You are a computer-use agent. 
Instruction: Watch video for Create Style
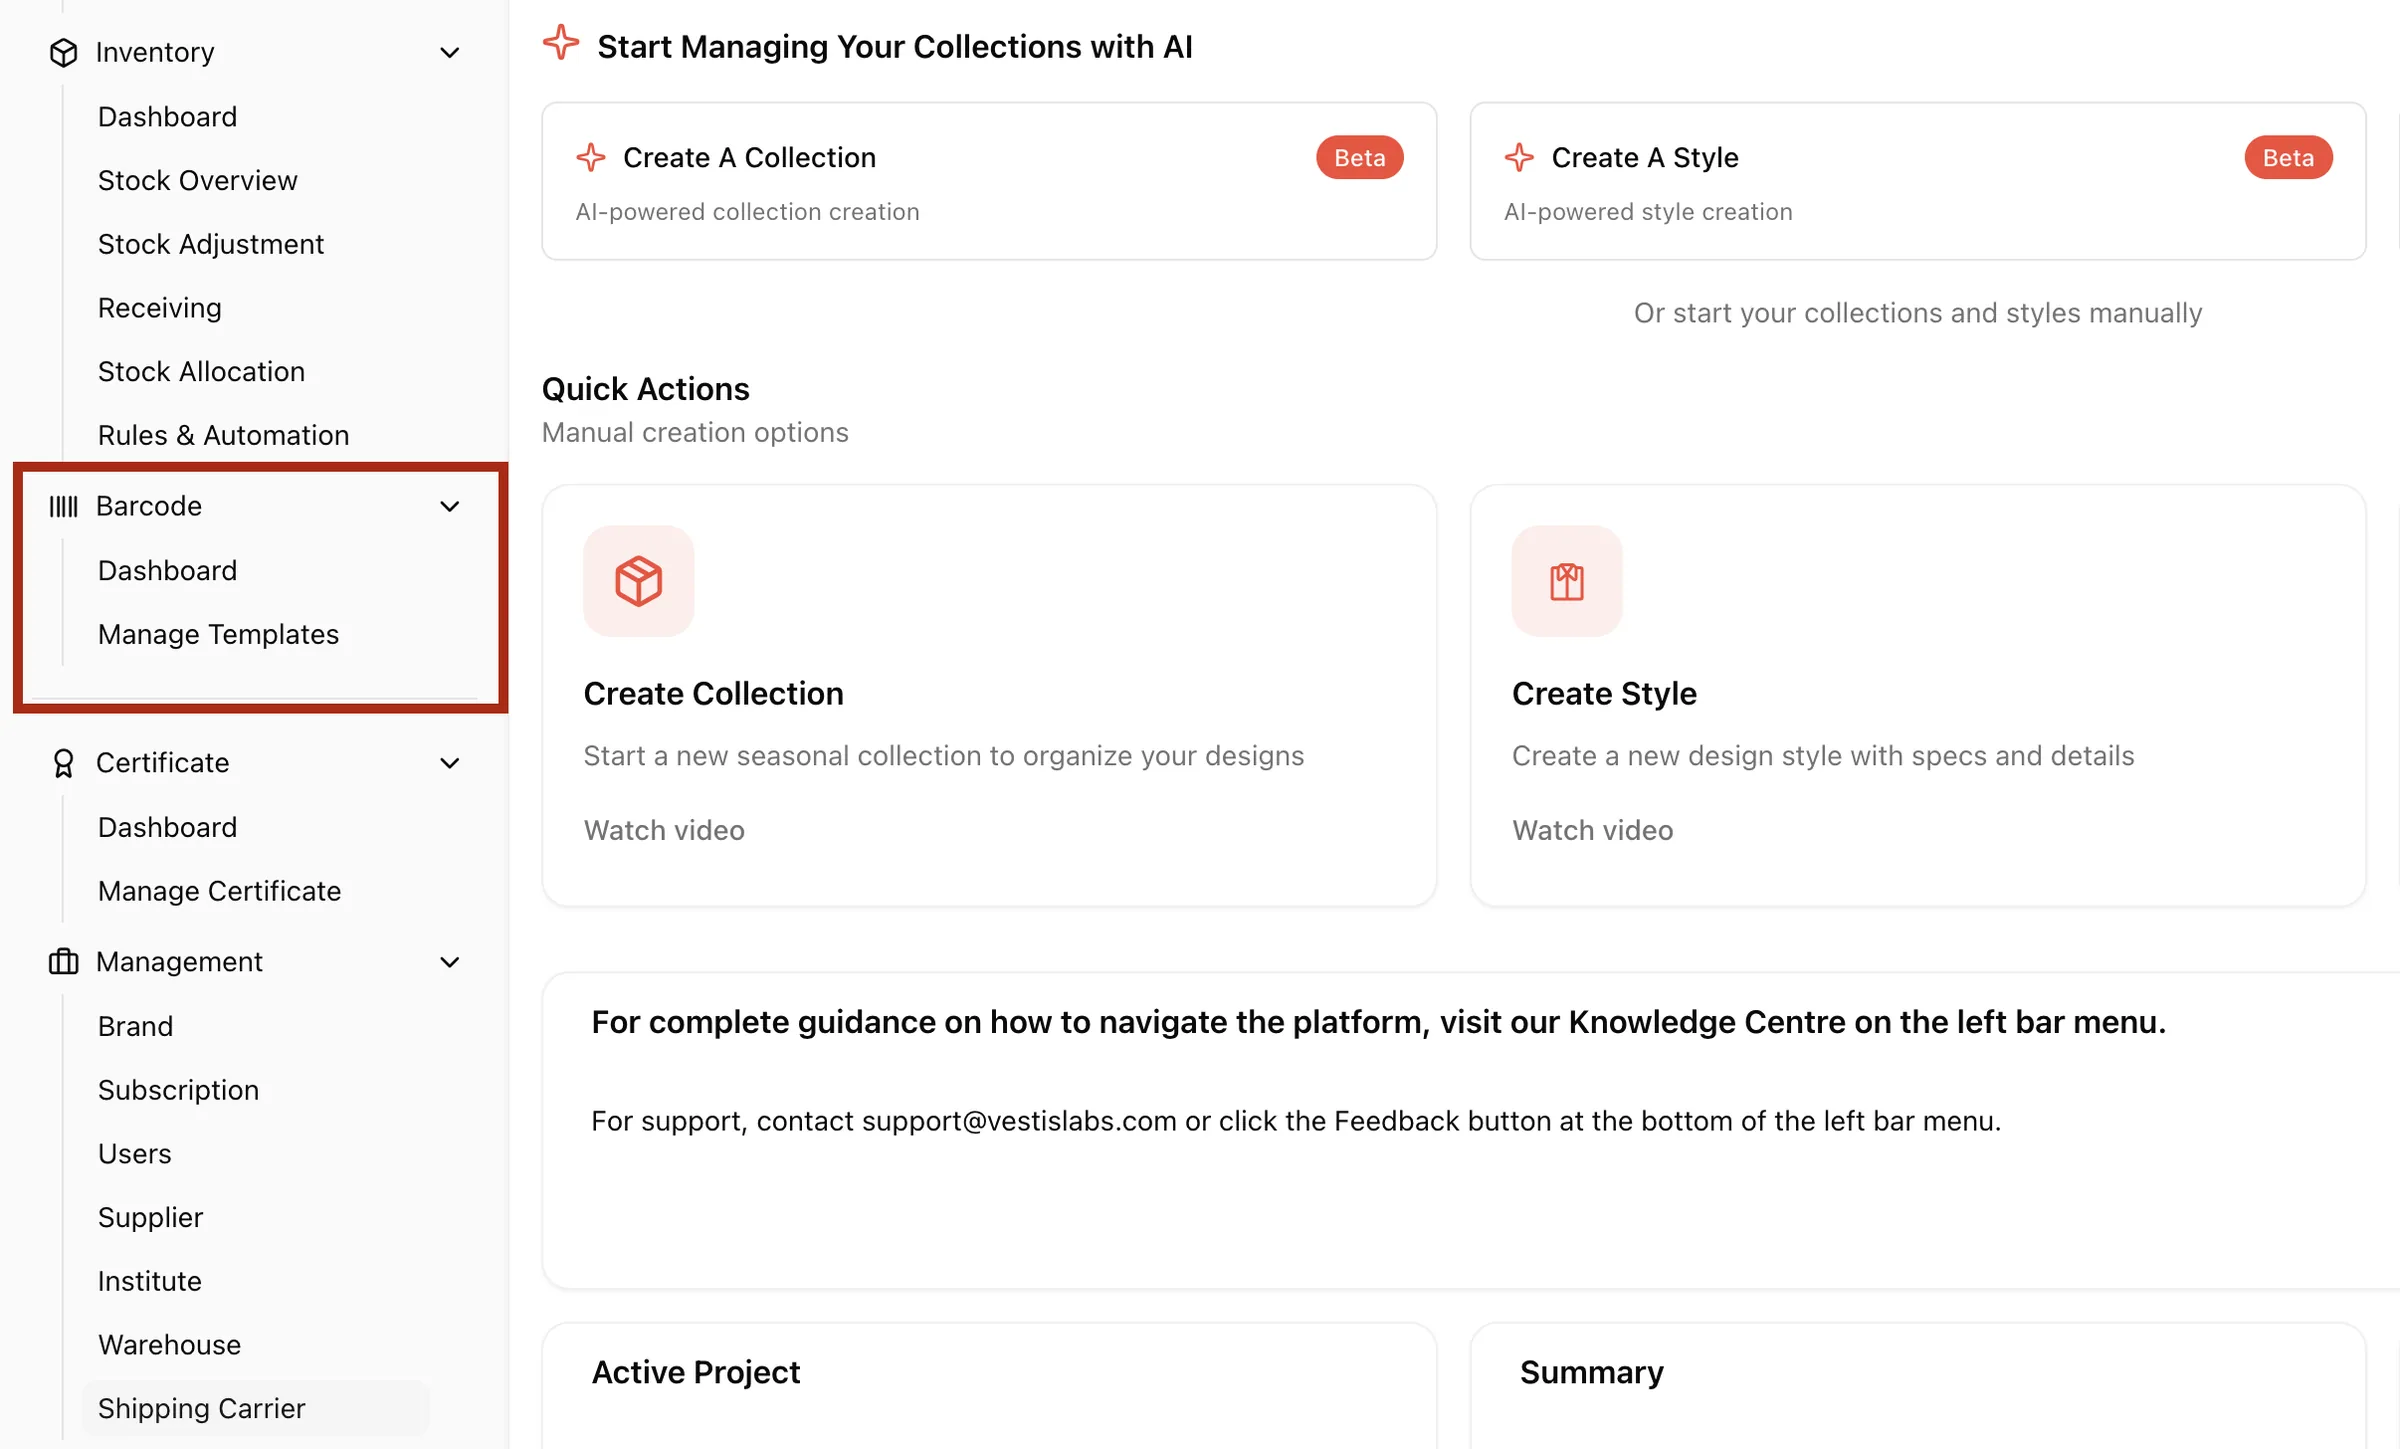pos(1592,830)
